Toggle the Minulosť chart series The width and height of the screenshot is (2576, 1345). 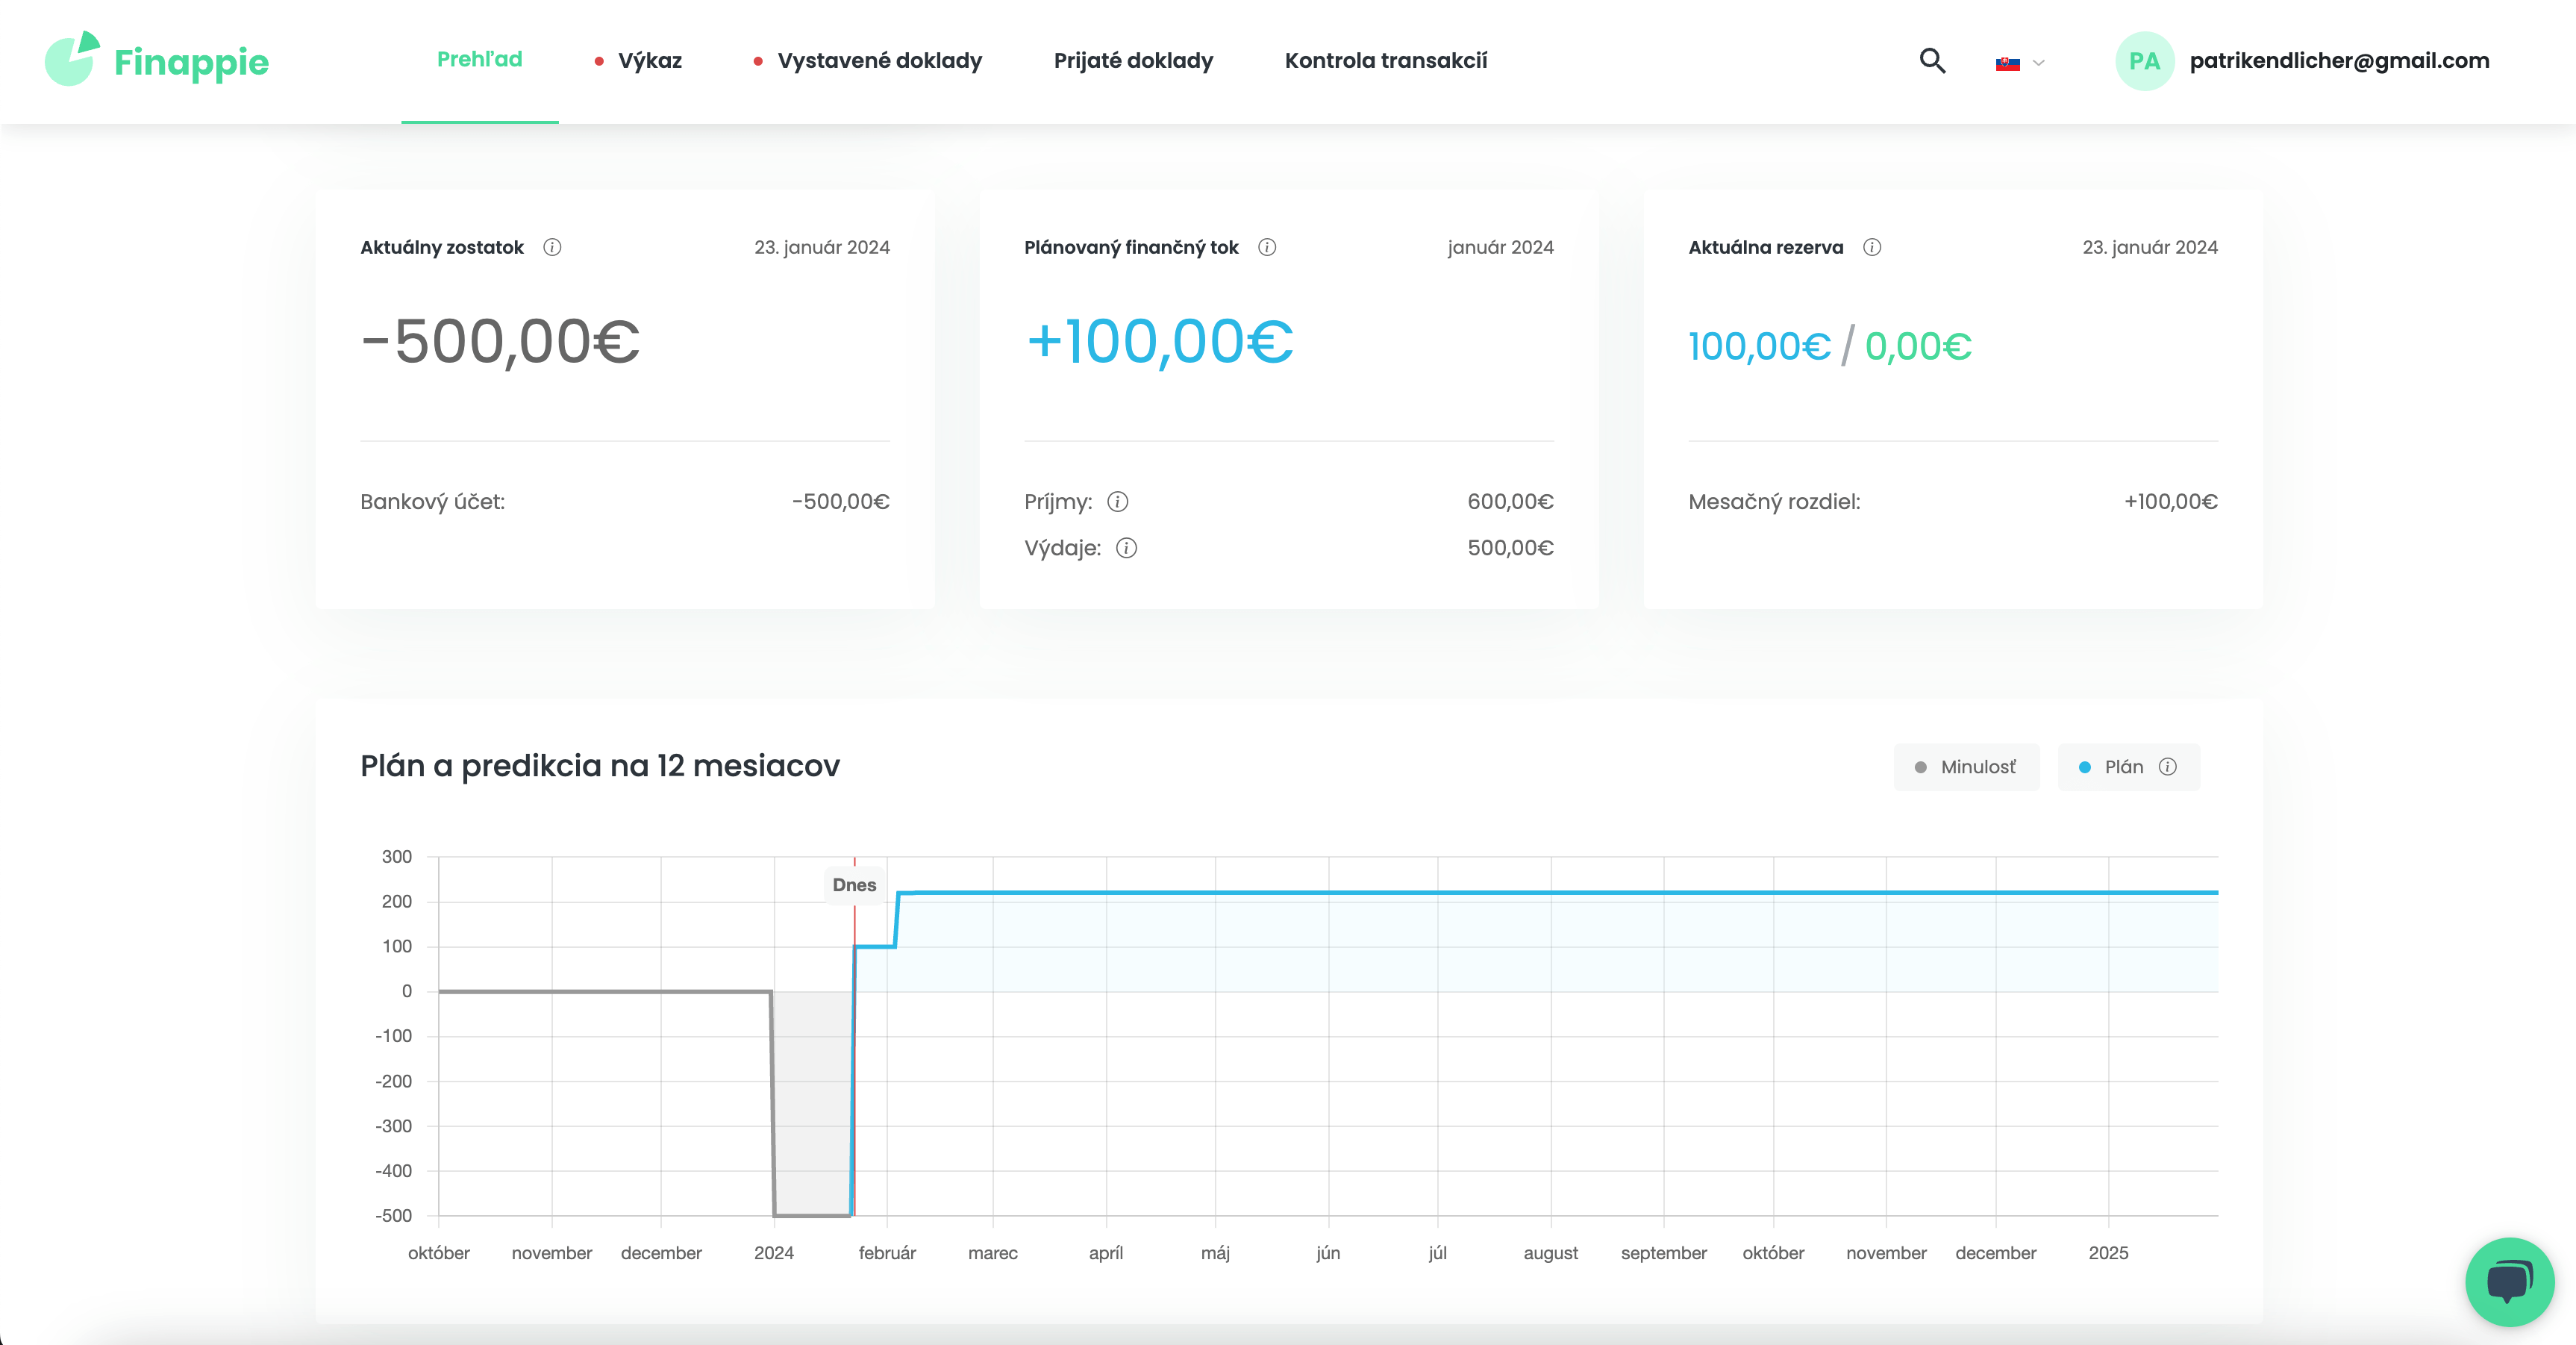pyautogui.click(x=1966, y=767)
